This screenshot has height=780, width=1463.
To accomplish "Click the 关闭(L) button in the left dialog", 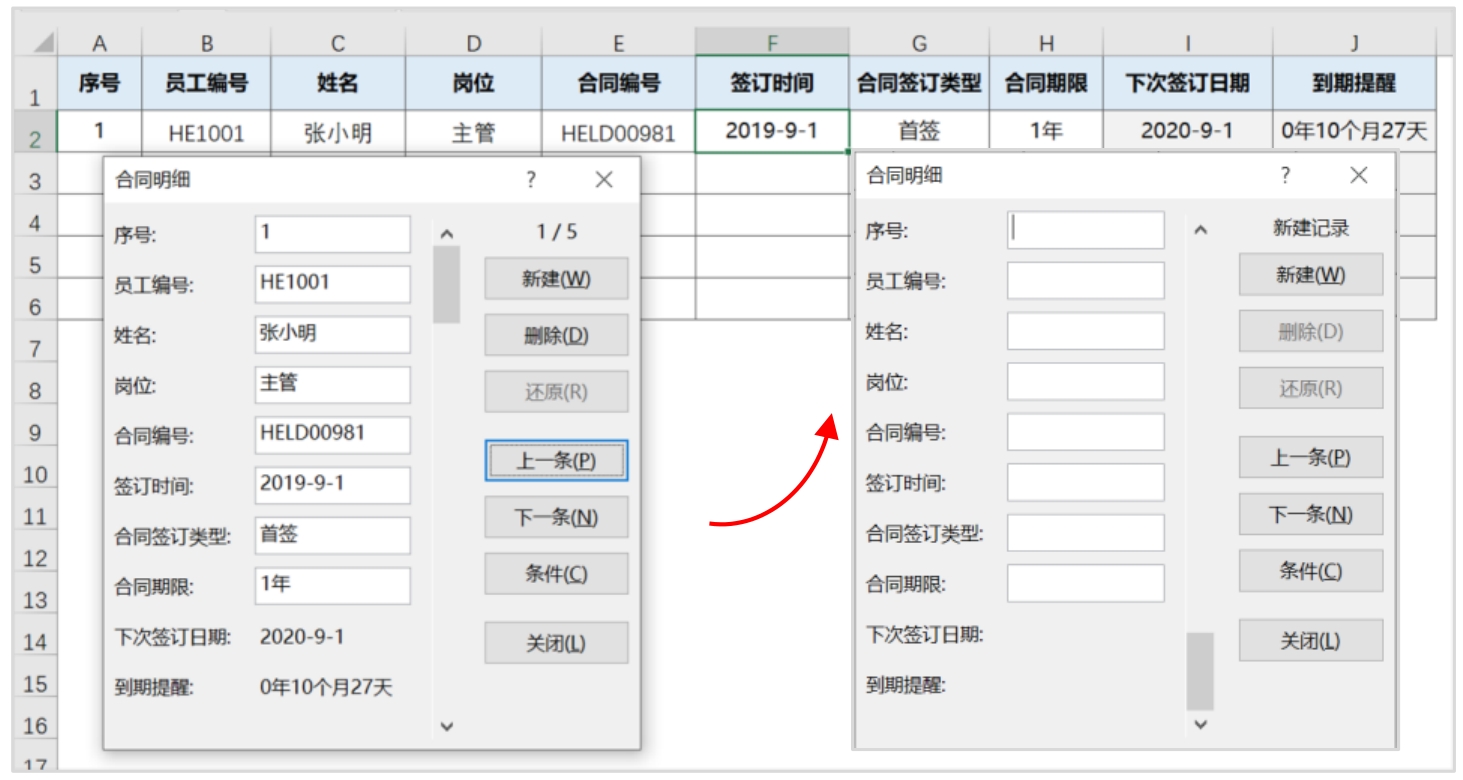I will tap(556, 643).
